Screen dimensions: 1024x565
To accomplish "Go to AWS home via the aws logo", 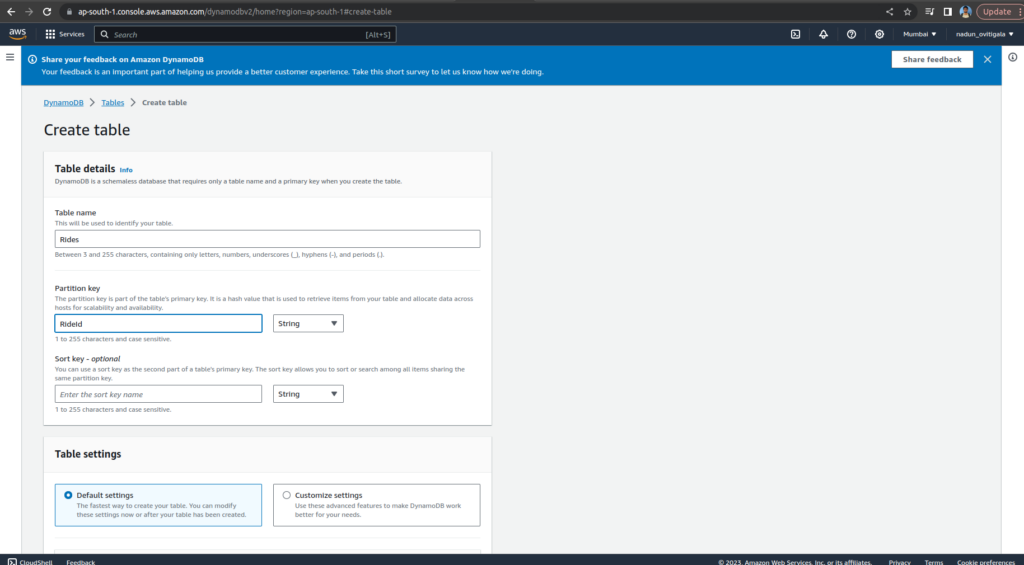I will (18, 34).
